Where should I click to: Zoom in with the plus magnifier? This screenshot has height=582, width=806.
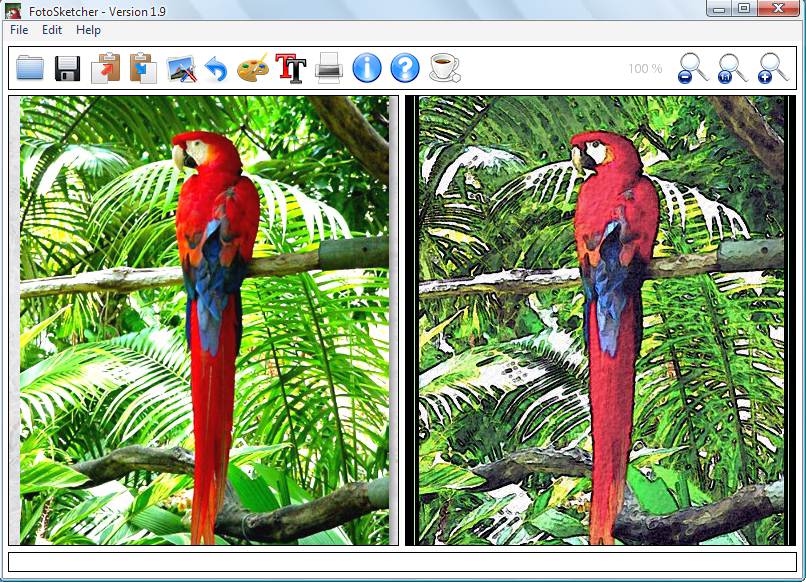pos(772,68)
